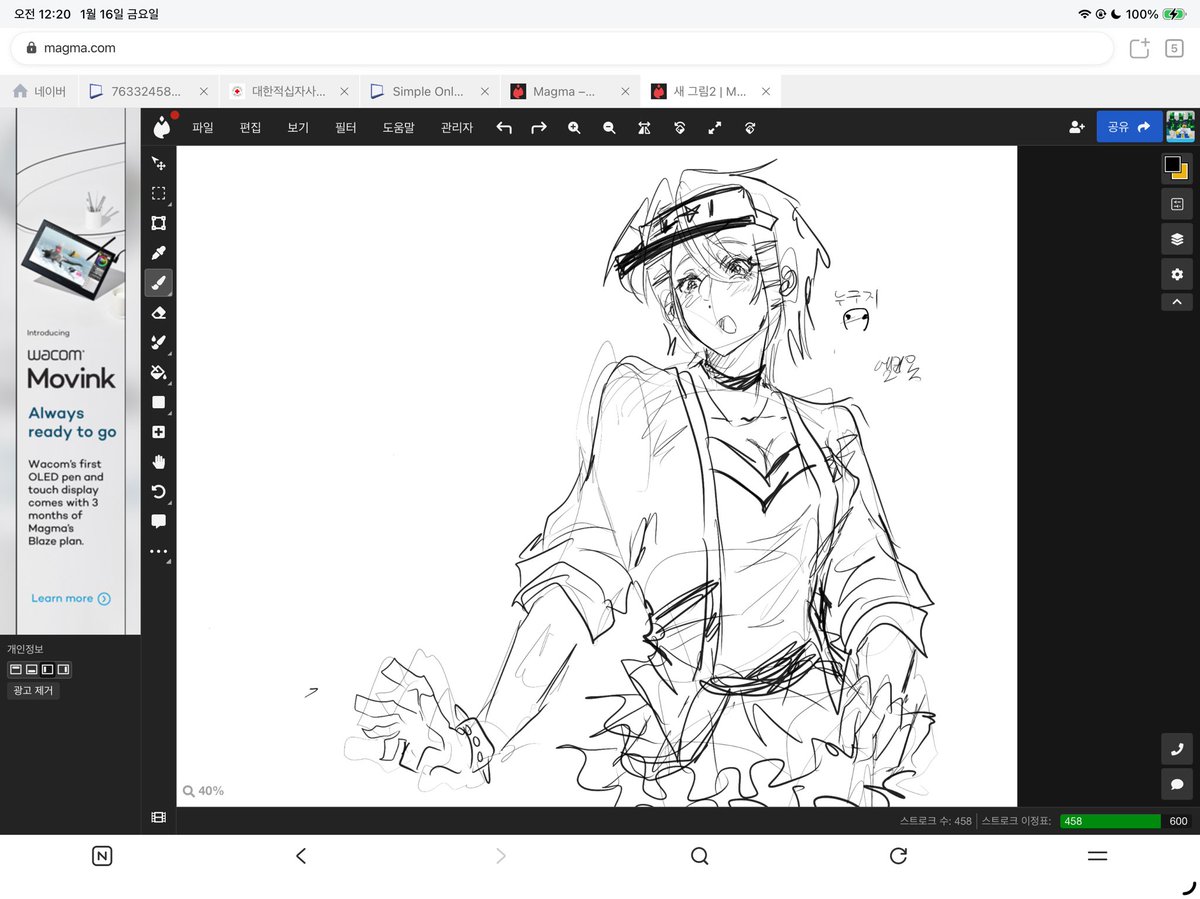
Task: Open the 도움말 menu
Action: point(399,128)
